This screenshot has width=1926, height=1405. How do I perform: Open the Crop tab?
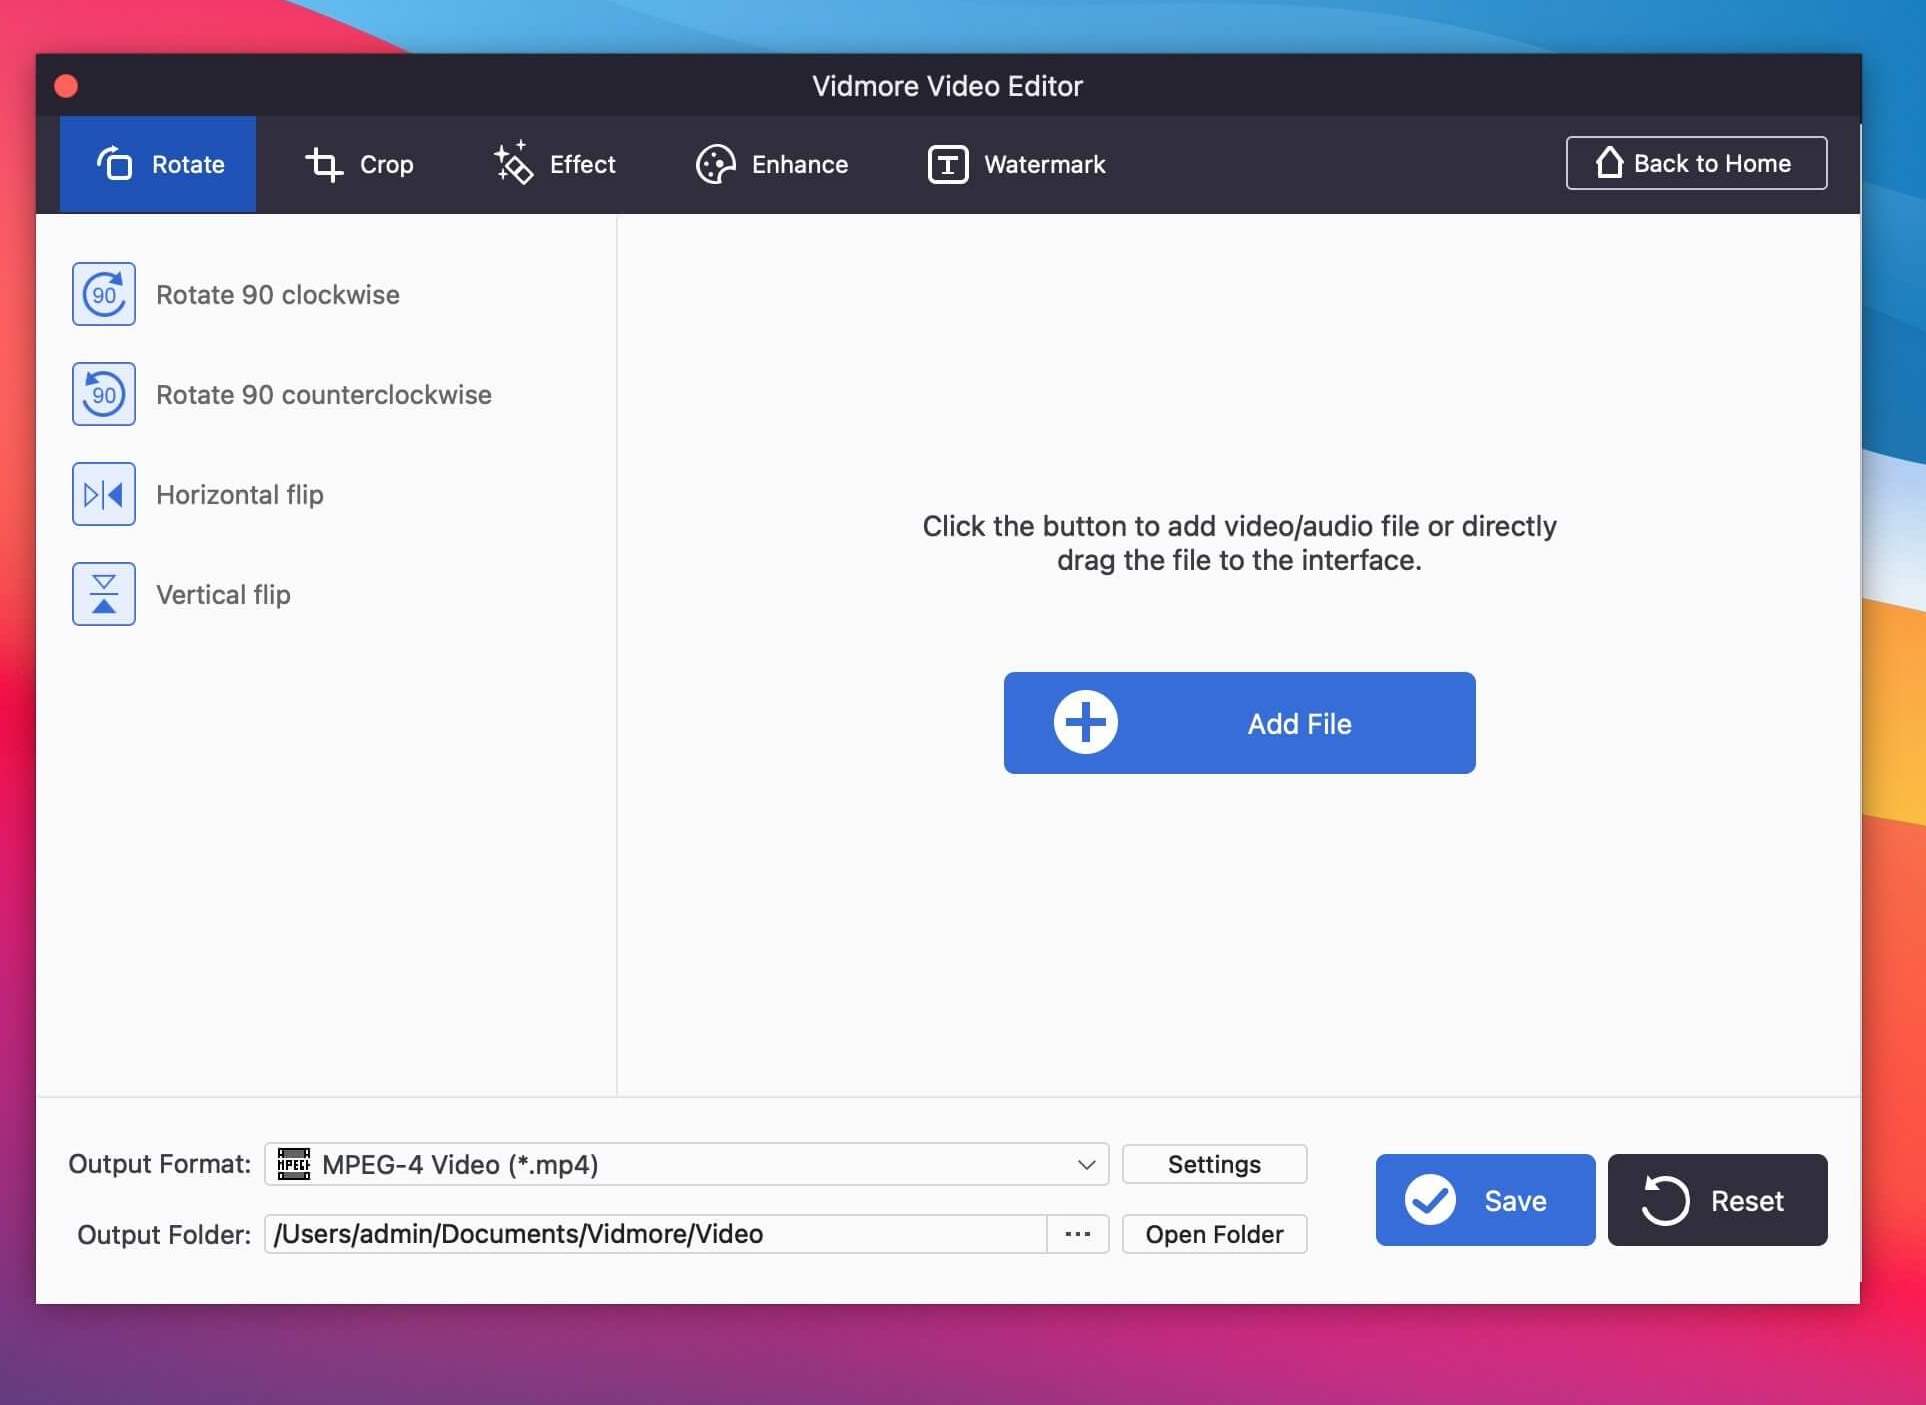[359, 164]
